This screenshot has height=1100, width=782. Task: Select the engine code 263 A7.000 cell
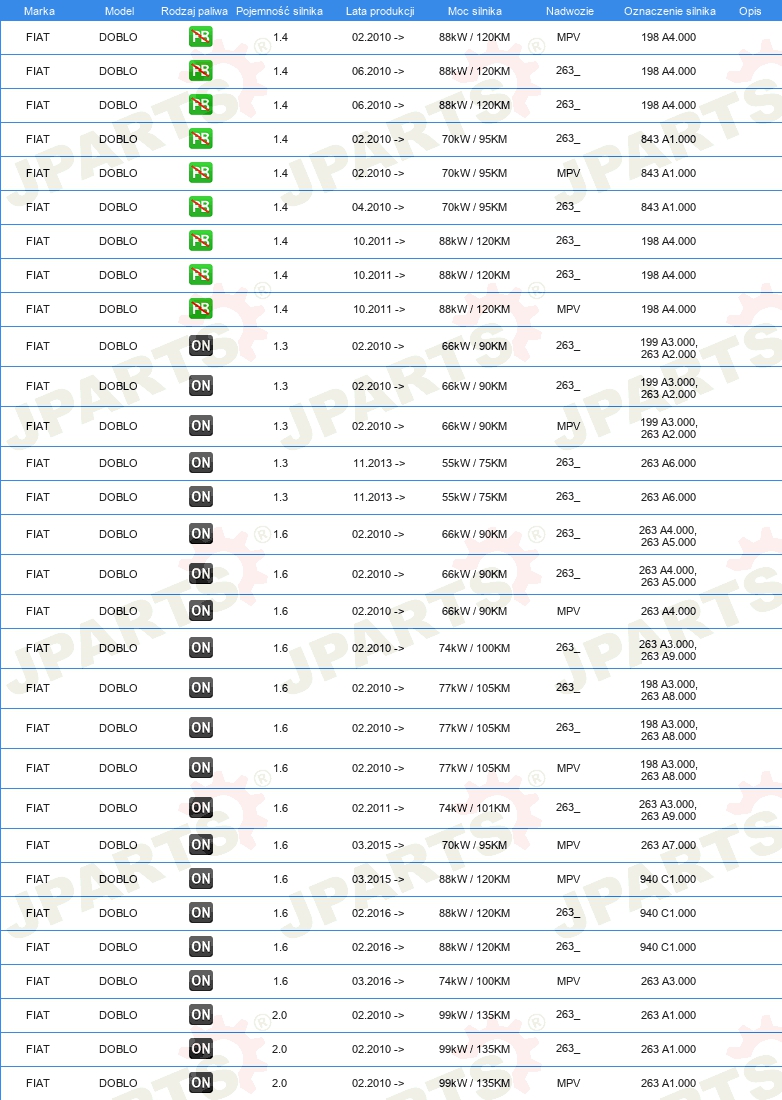tap(668, 845)
